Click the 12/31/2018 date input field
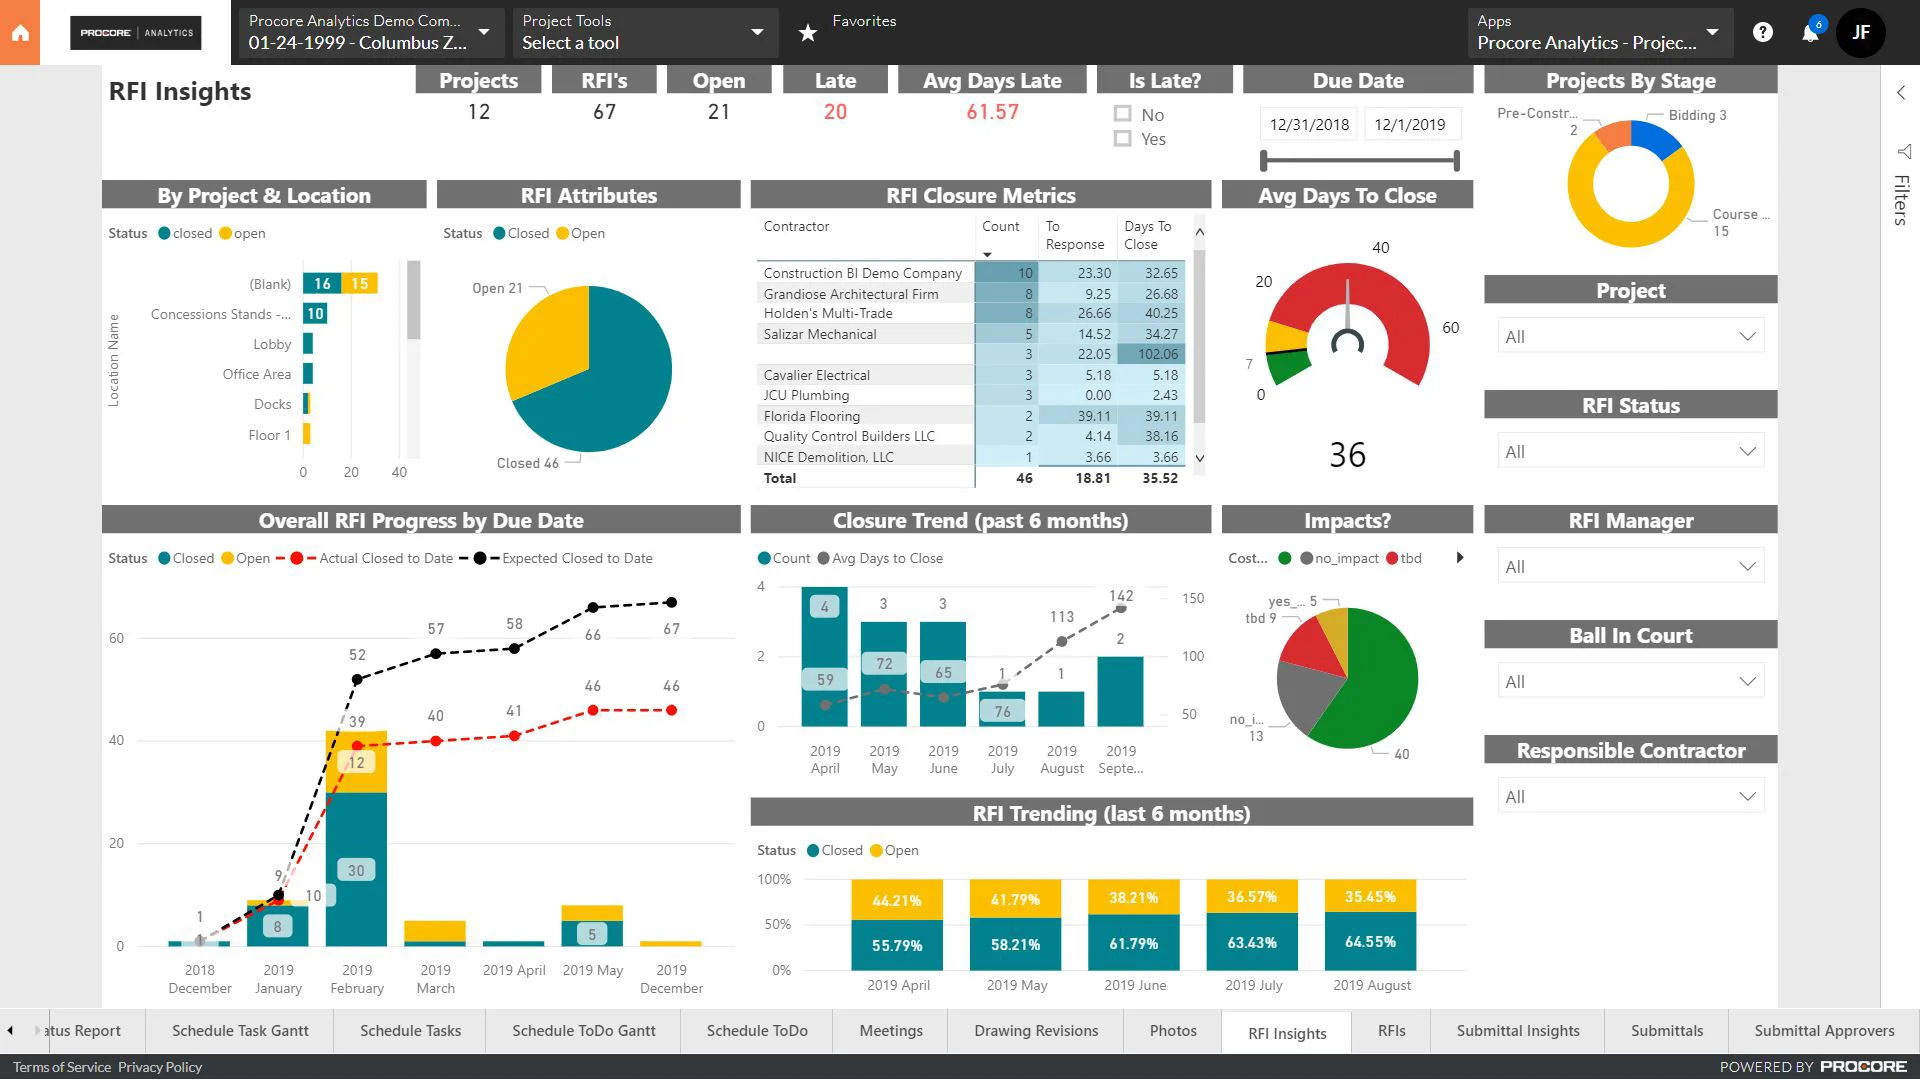 pyautogui.click(x=1307, y=124)
